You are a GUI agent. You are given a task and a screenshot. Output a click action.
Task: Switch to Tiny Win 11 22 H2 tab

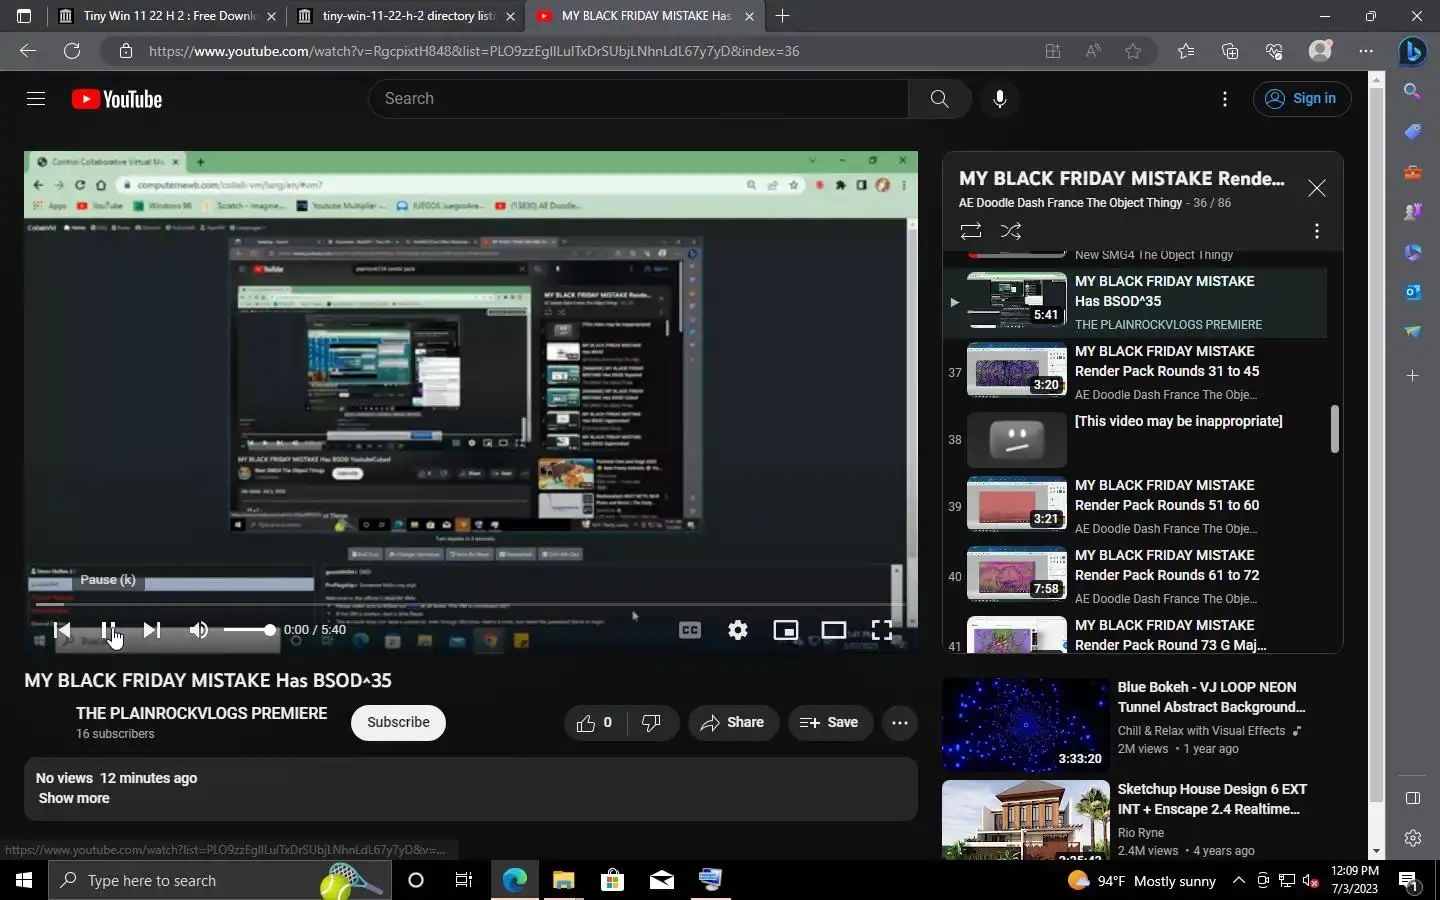(168, 16)
